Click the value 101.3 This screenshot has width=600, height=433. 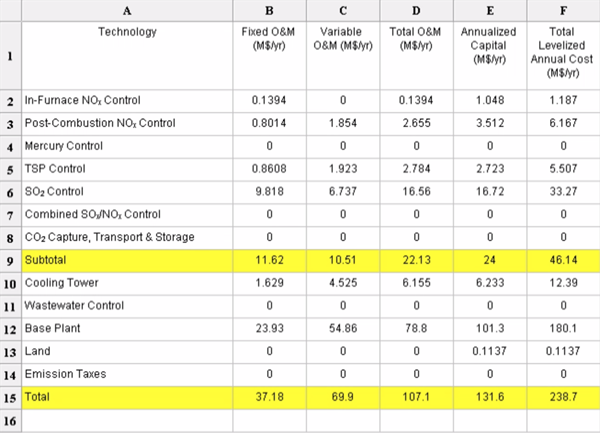(x=490, y=329)
